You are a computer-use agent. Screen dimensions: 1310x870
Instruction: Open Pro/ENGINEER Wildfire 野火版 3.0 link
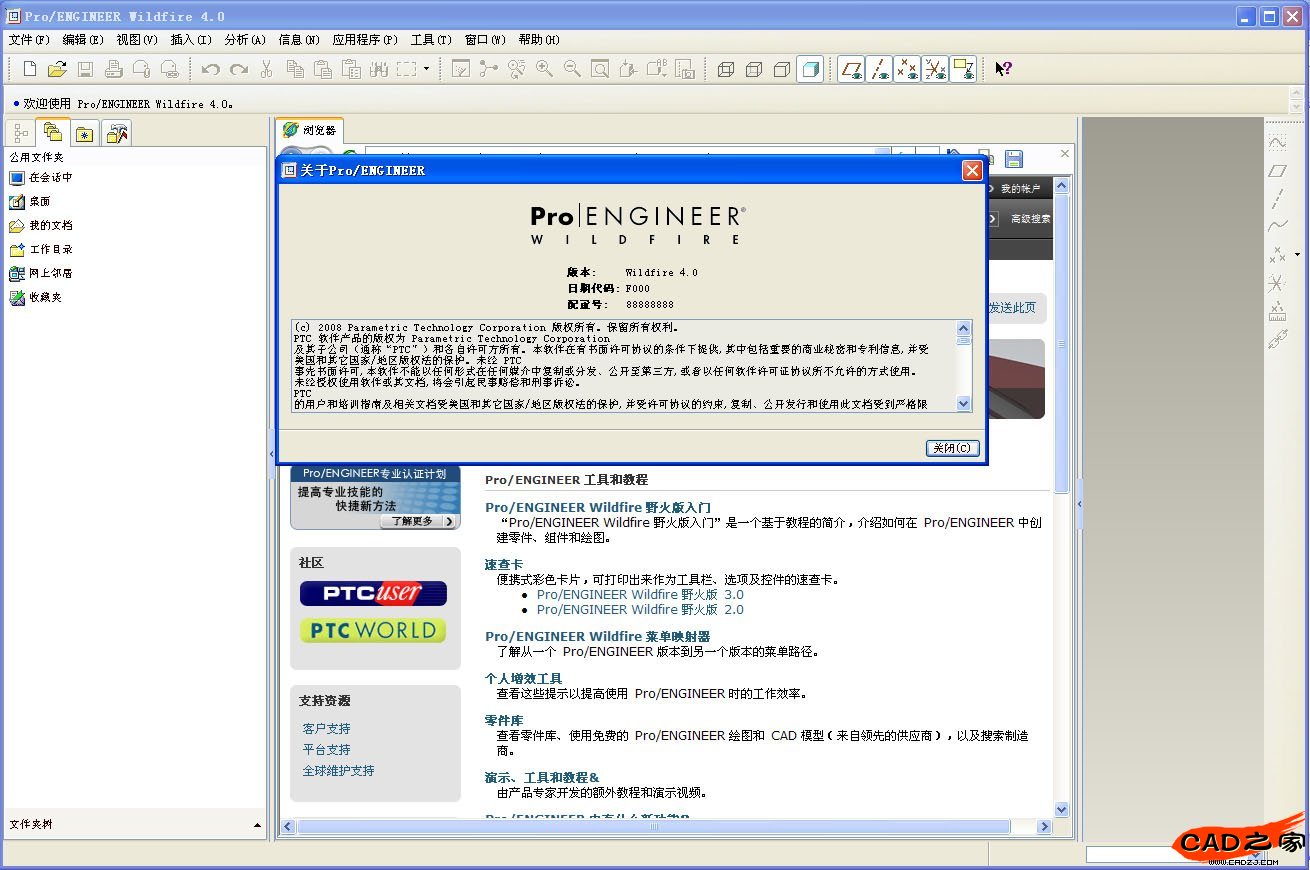pos(640,594)
